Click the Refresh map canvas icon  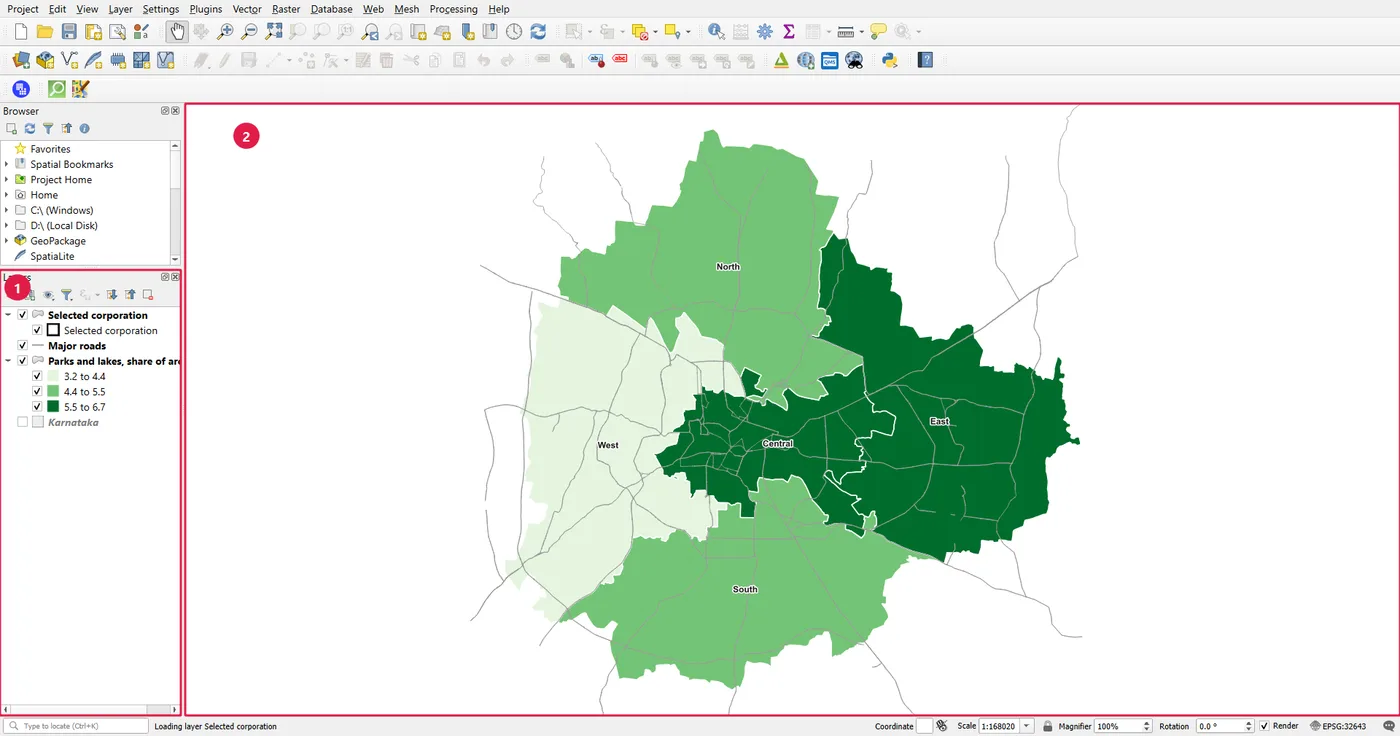(x=538, y=32)
